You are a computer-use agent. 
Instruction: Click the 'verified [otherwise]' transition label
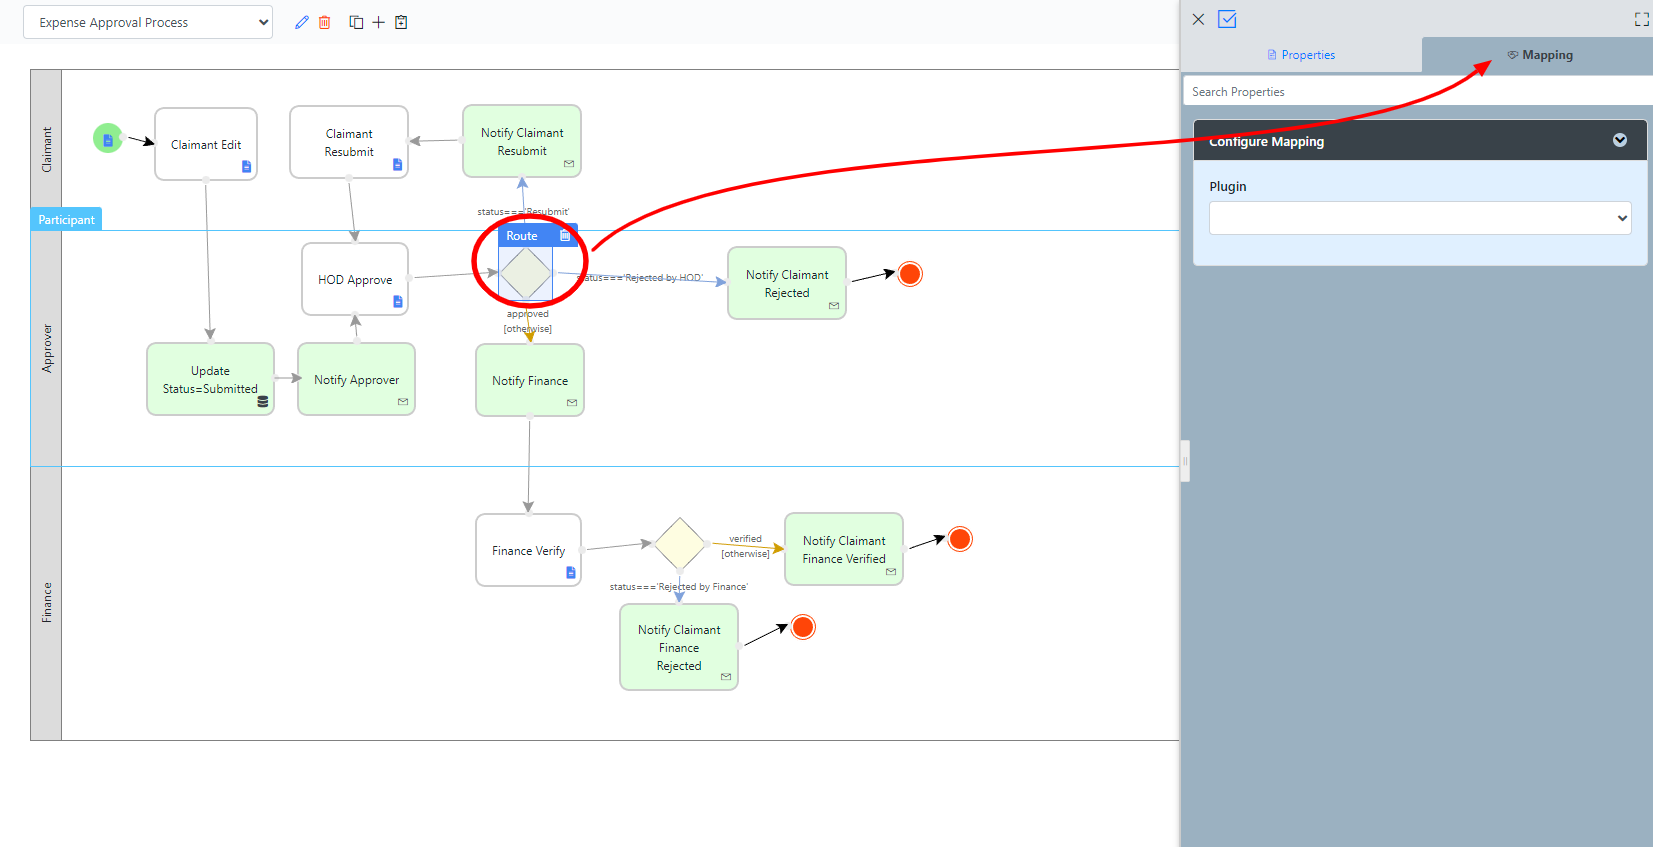pos(745,546)
